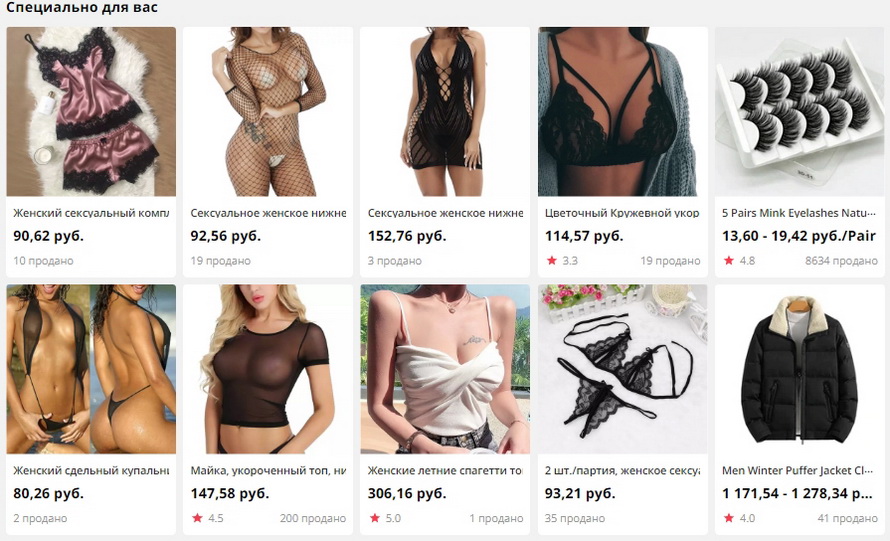Screen dimensions: 890x541
Task: Click the 306,16 руб. price text
Action: 407,493
